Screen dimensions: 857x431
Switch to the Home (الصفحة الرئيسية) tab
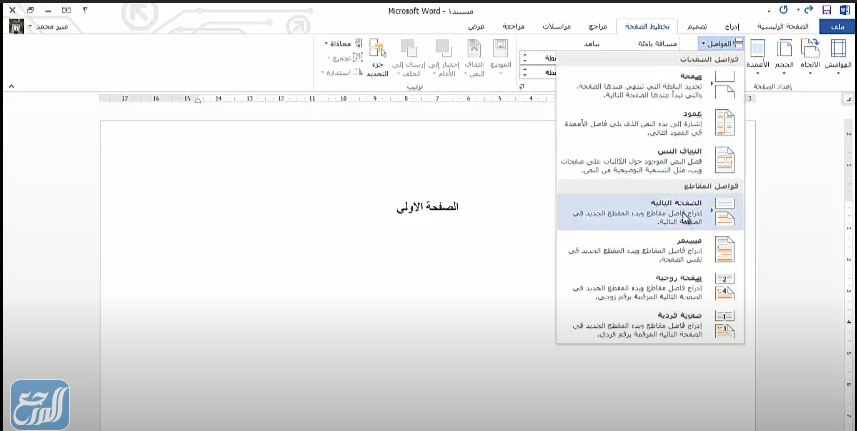pyautogui.click(x=781, y=26)
